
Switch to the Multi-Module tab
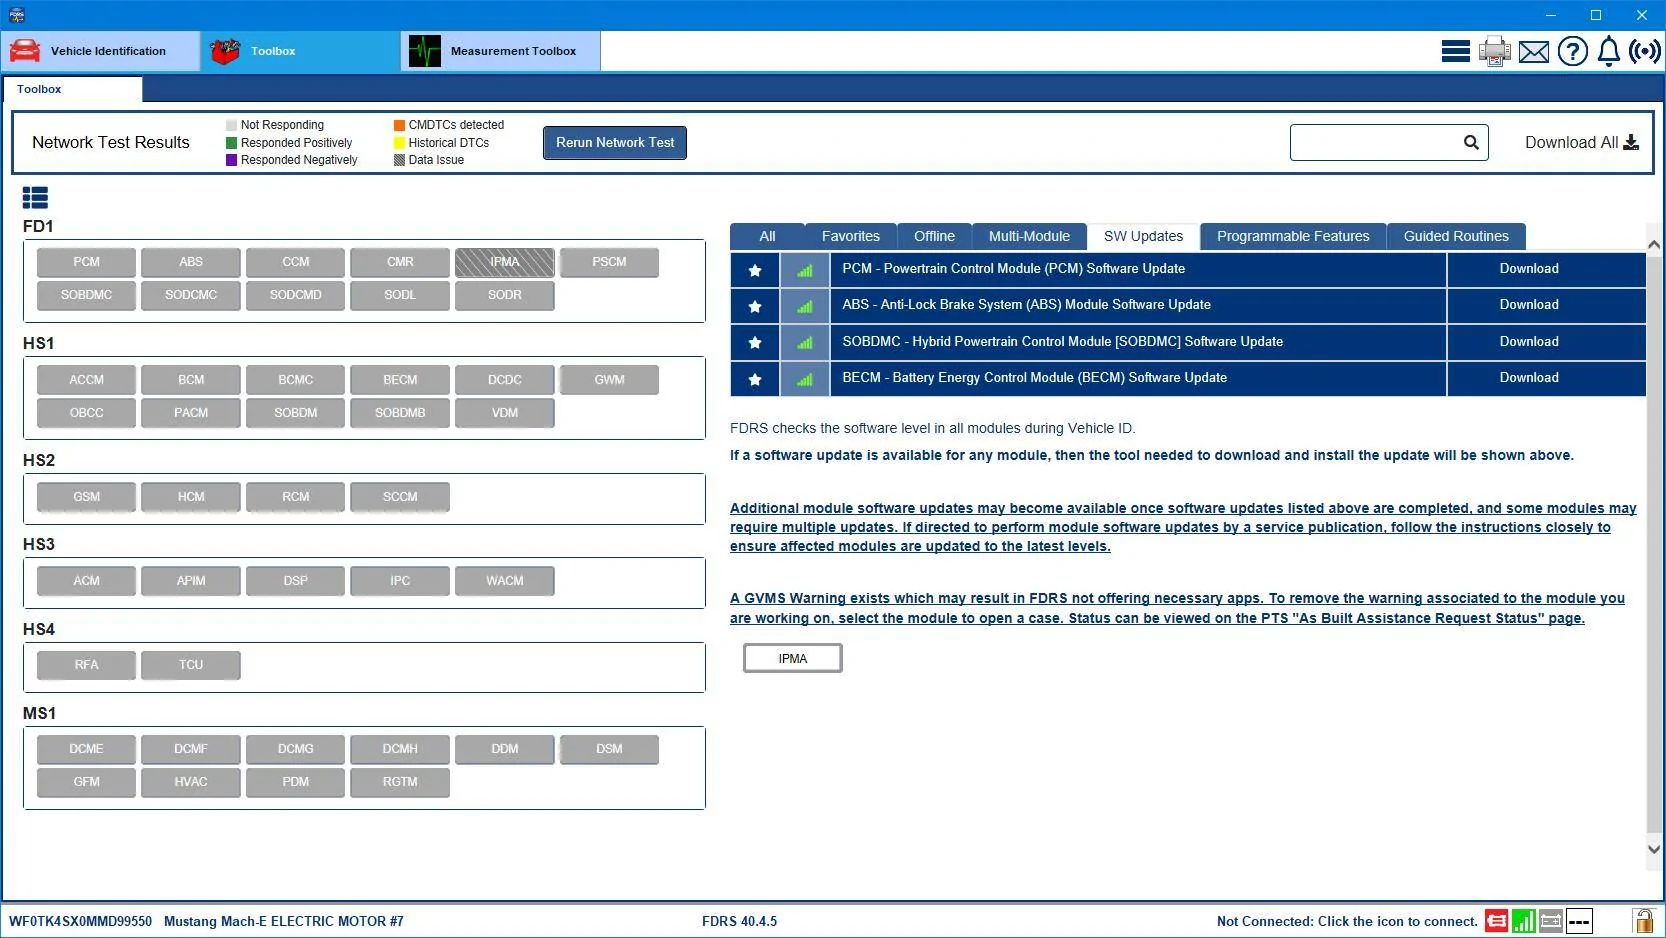(1029, 237)
